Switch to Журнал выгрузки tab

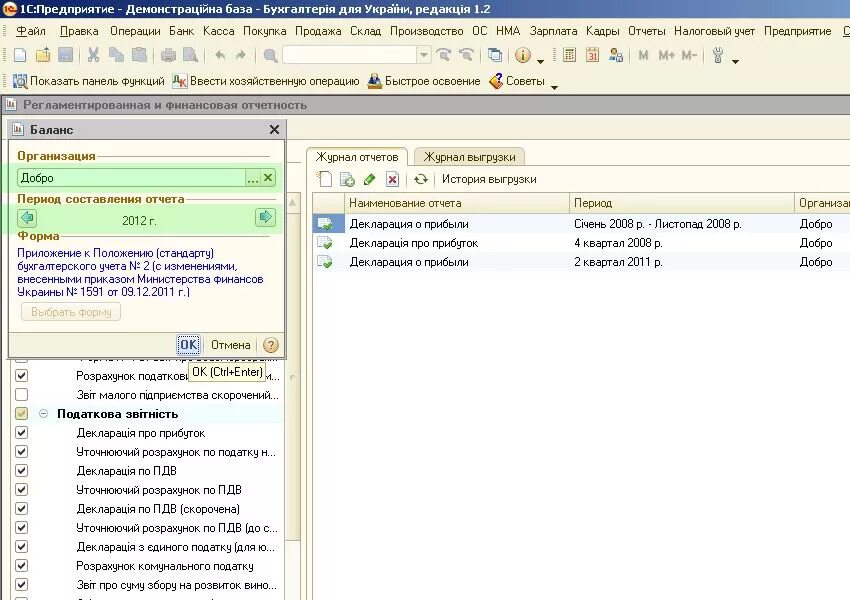pyautogui.click(x=469, y=157)
